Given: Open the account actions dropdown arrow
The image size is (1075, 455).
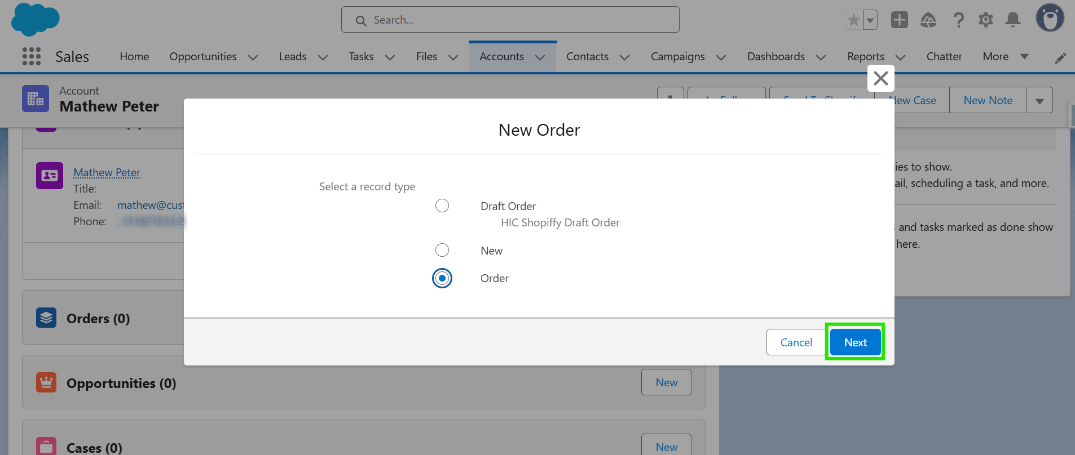Looking at the screenshot, I should [1039, 101].
